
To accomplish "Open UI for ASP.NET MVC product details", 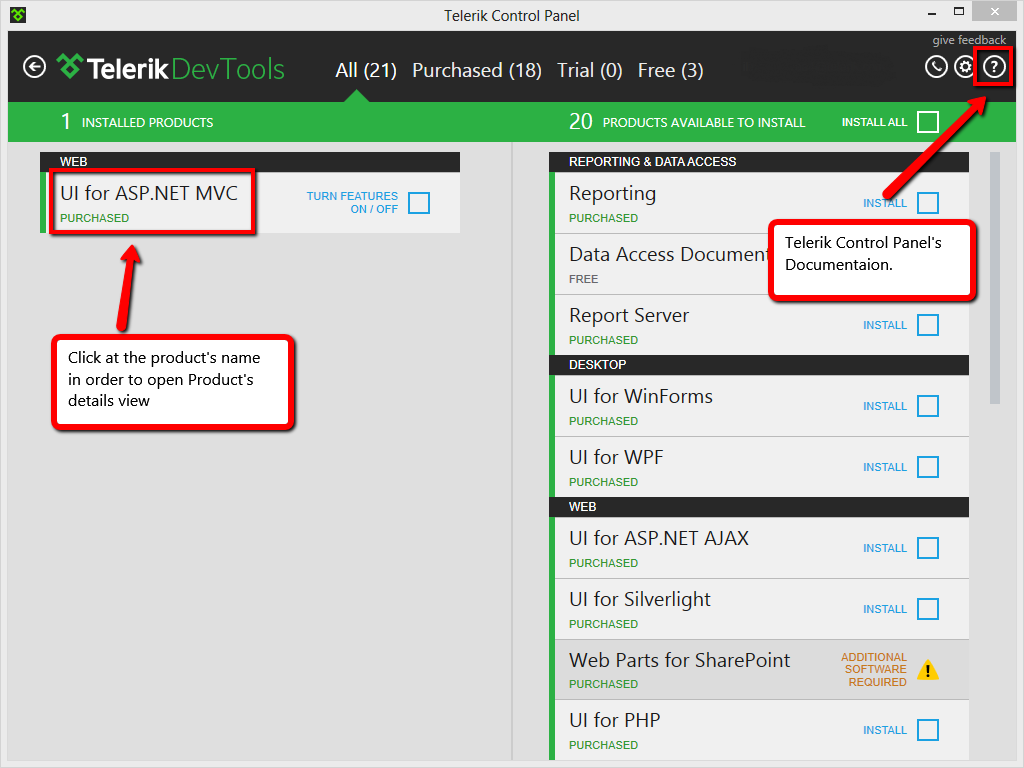I will pyautogui.click(x=149, y=193).
